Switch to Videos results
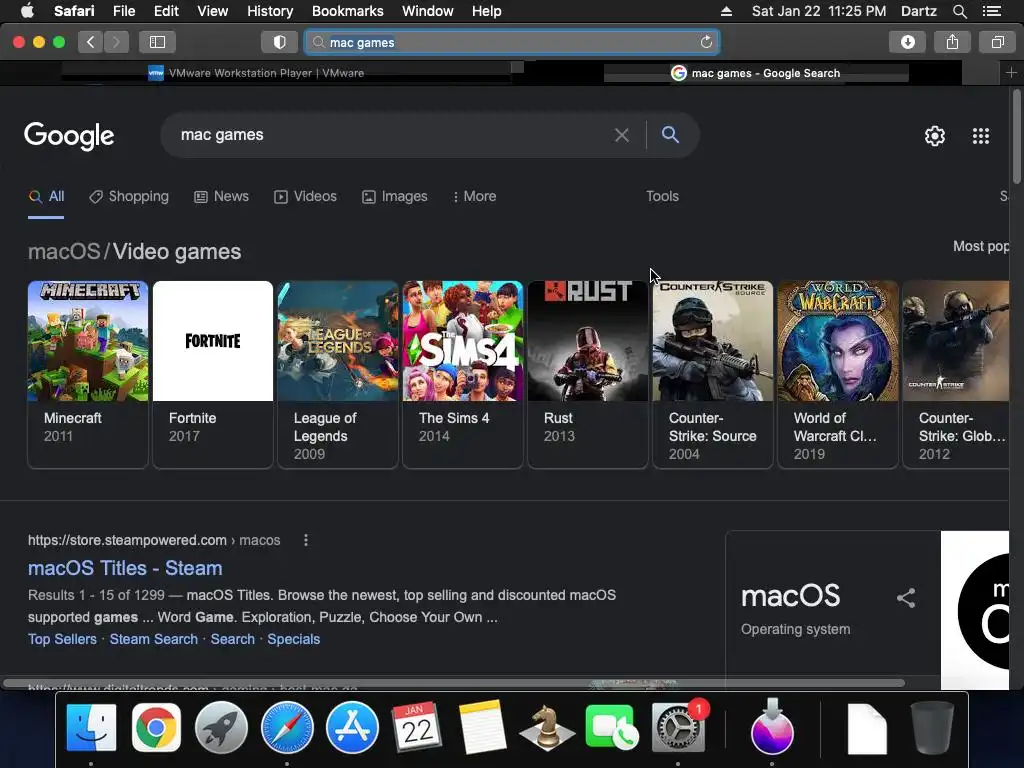 [x=306, y=196]
